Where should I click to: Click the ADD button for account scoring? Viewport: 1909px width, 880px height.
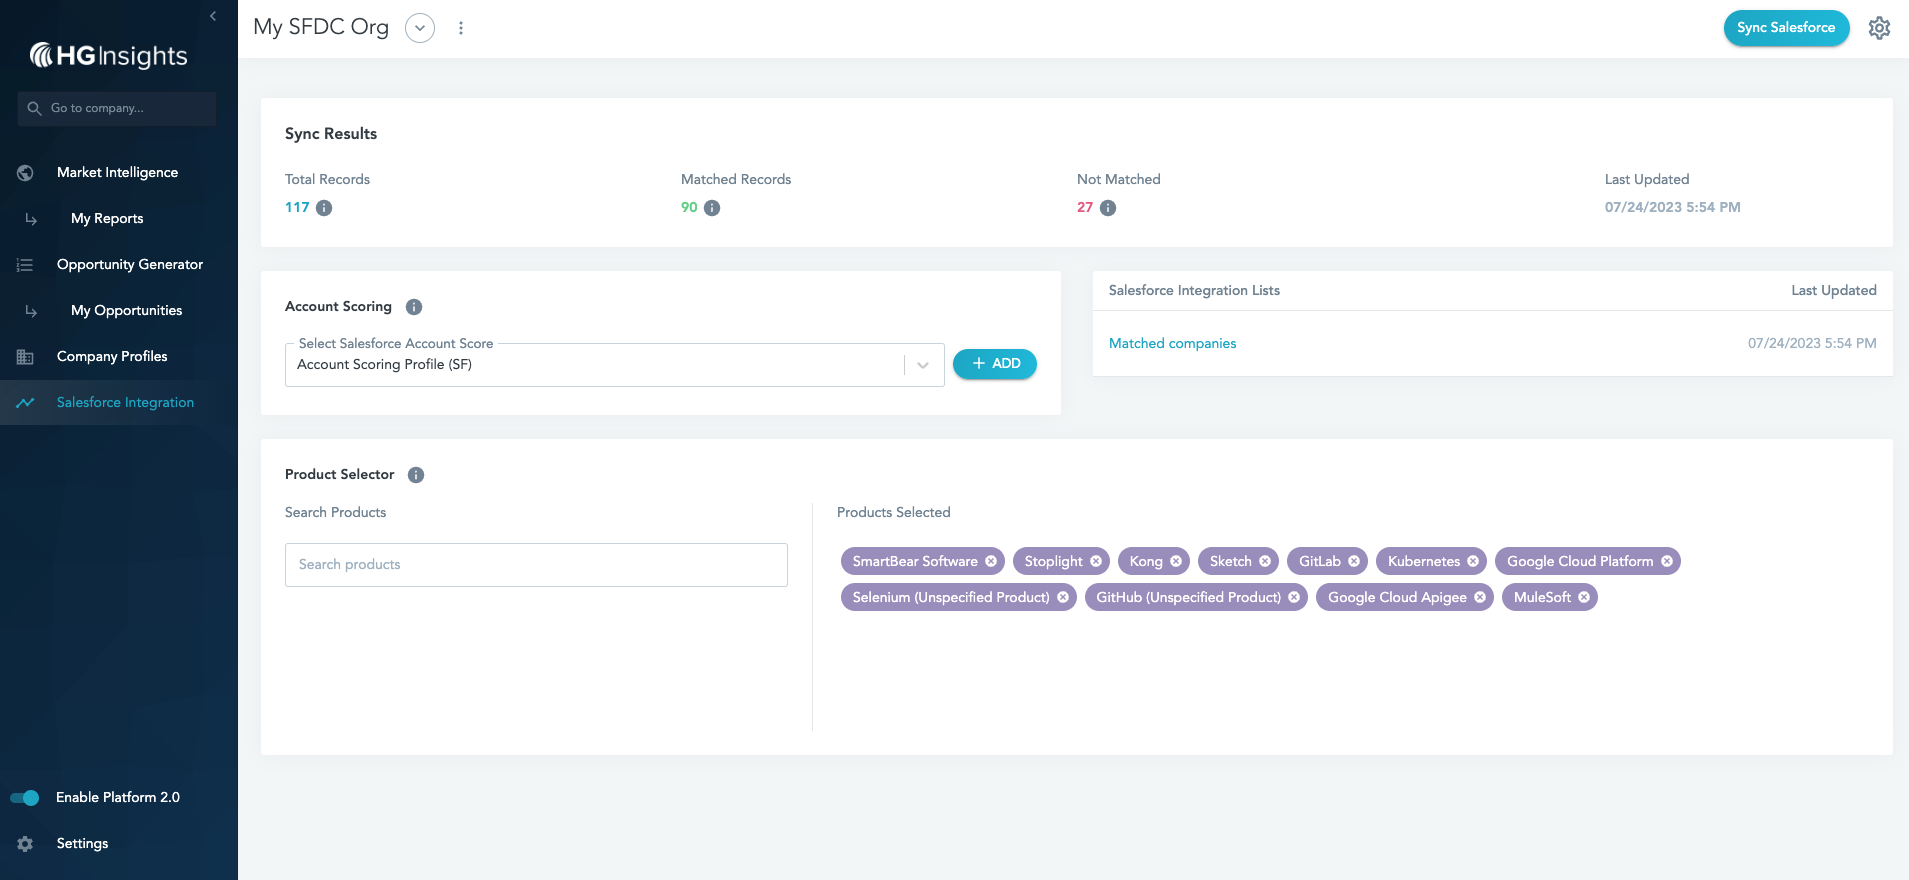[995, 364]
